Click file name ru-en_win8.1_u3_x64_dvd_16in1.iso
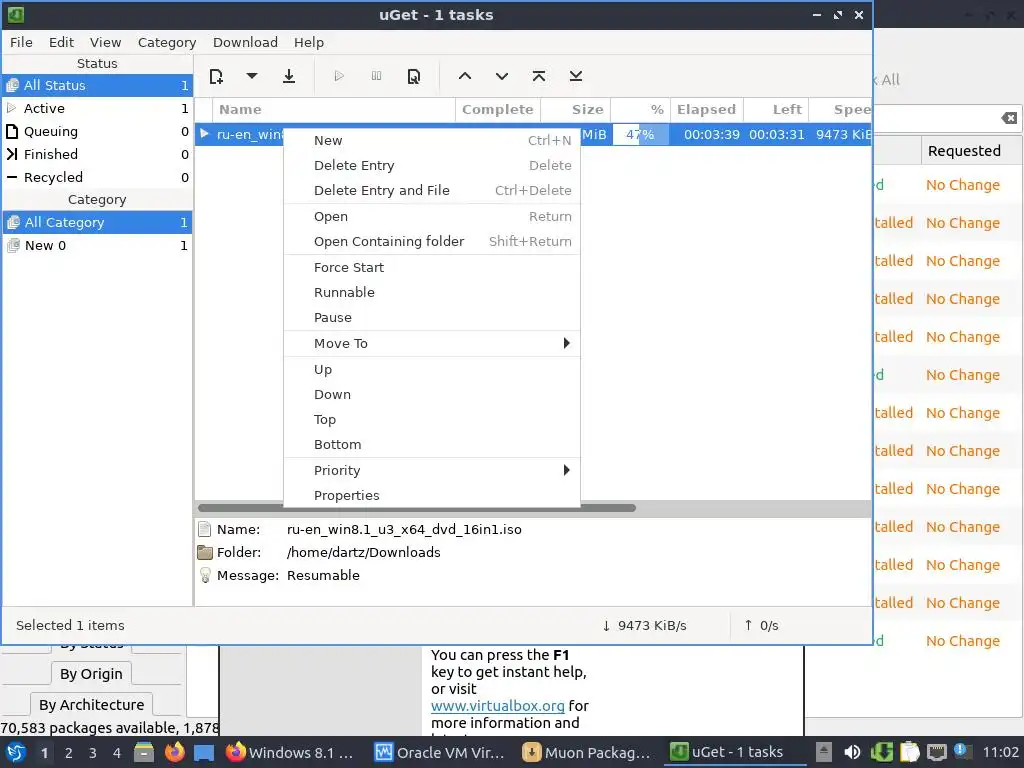 [x=404, y=530]
